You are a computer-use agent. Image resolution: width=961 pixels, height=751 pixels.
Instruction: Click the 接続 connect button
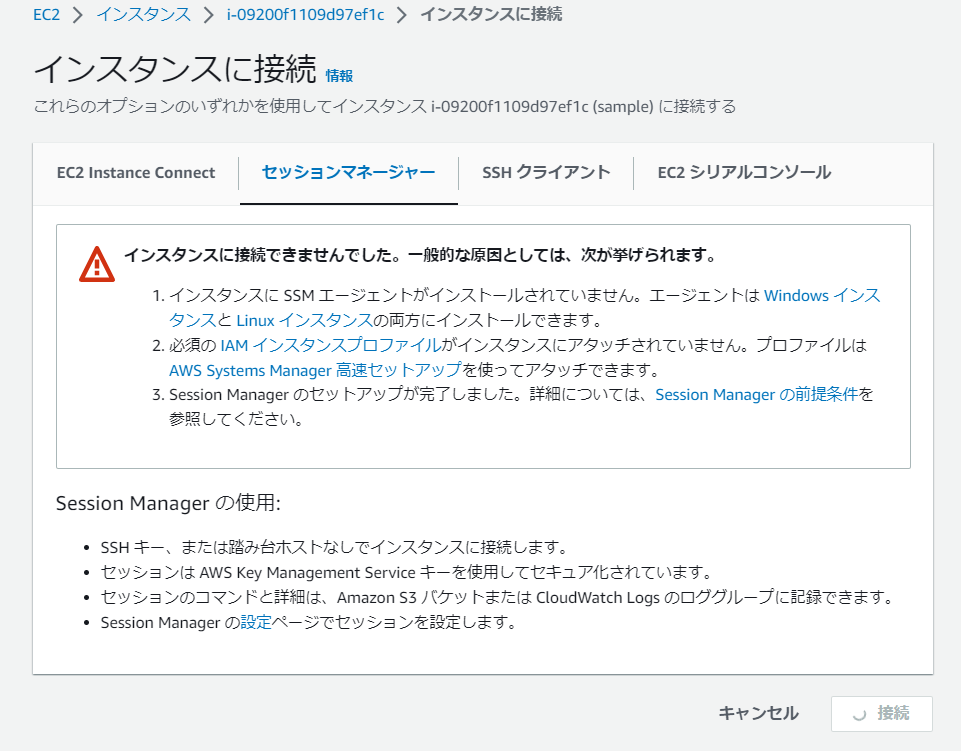coord(881,714)
